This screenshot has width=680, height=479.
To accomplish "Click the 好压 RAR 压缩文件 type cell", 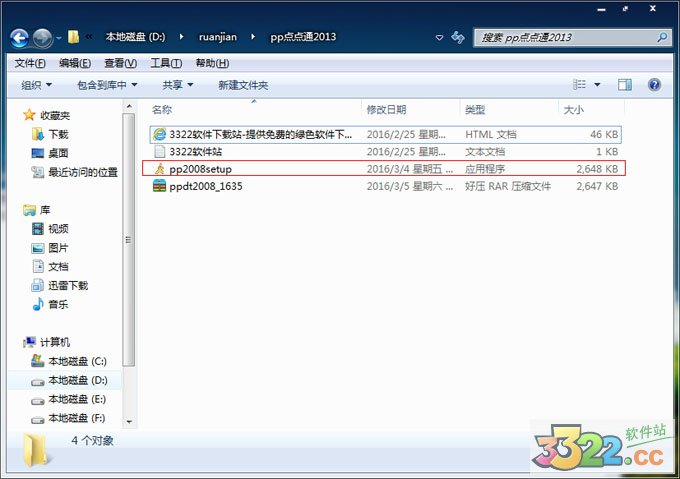I will pos(508,186).
